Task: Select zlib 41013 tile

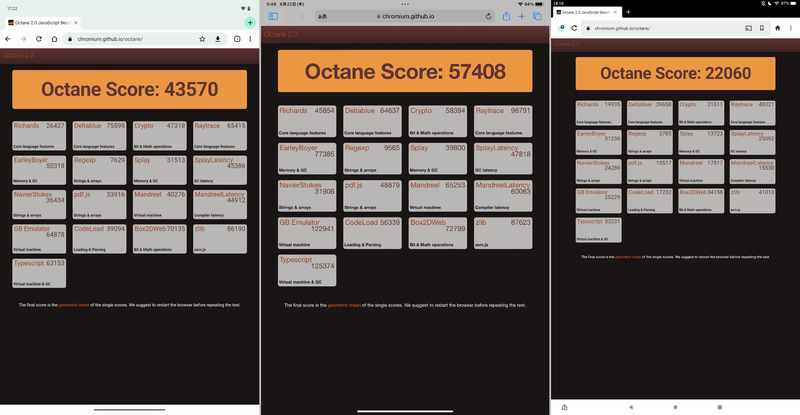Action: 753,201
